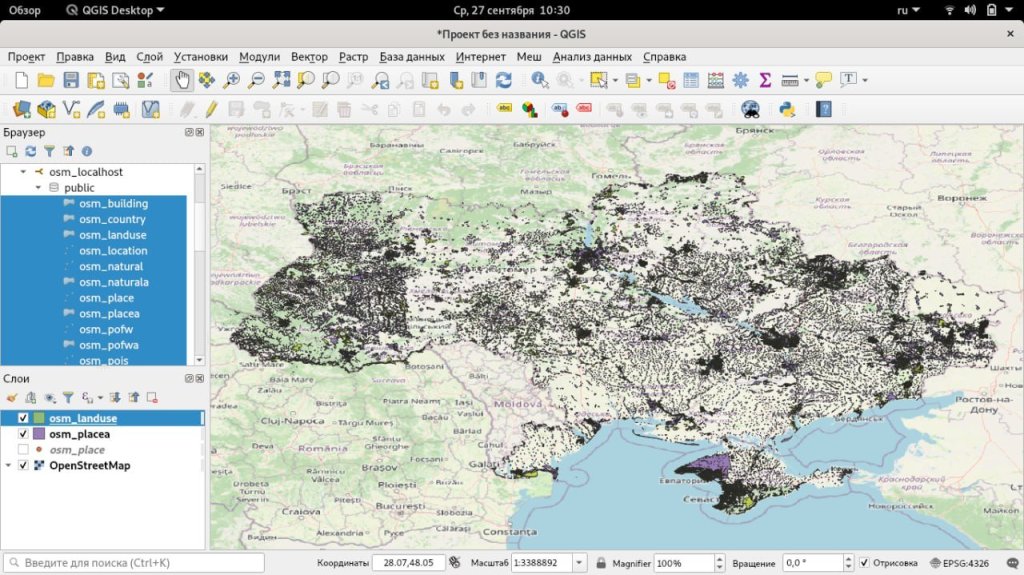Open the Processing Toolbox gear icon

pyautogui.click(x=740, y=80)
